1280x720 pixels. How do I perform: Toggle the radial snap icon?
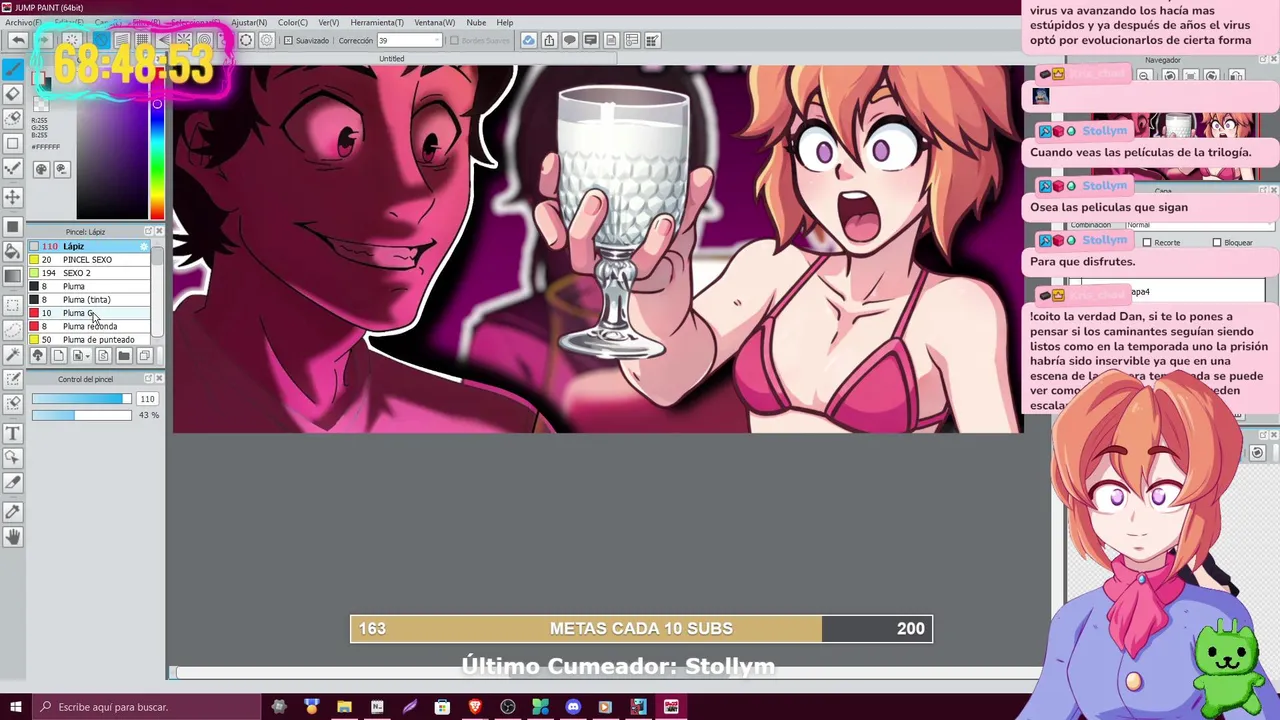[x=184, y=40]
